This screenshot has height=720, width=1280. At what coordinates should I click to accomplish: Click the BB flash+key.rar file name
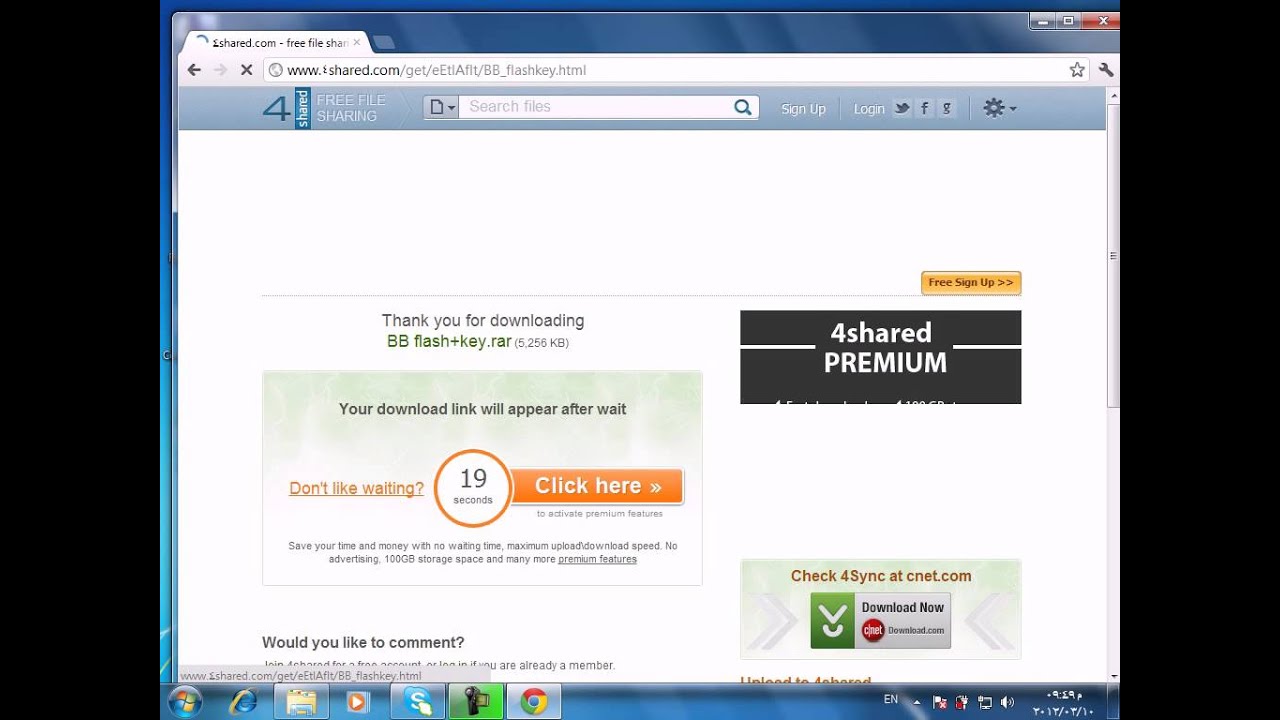click(x=449, y=342)
